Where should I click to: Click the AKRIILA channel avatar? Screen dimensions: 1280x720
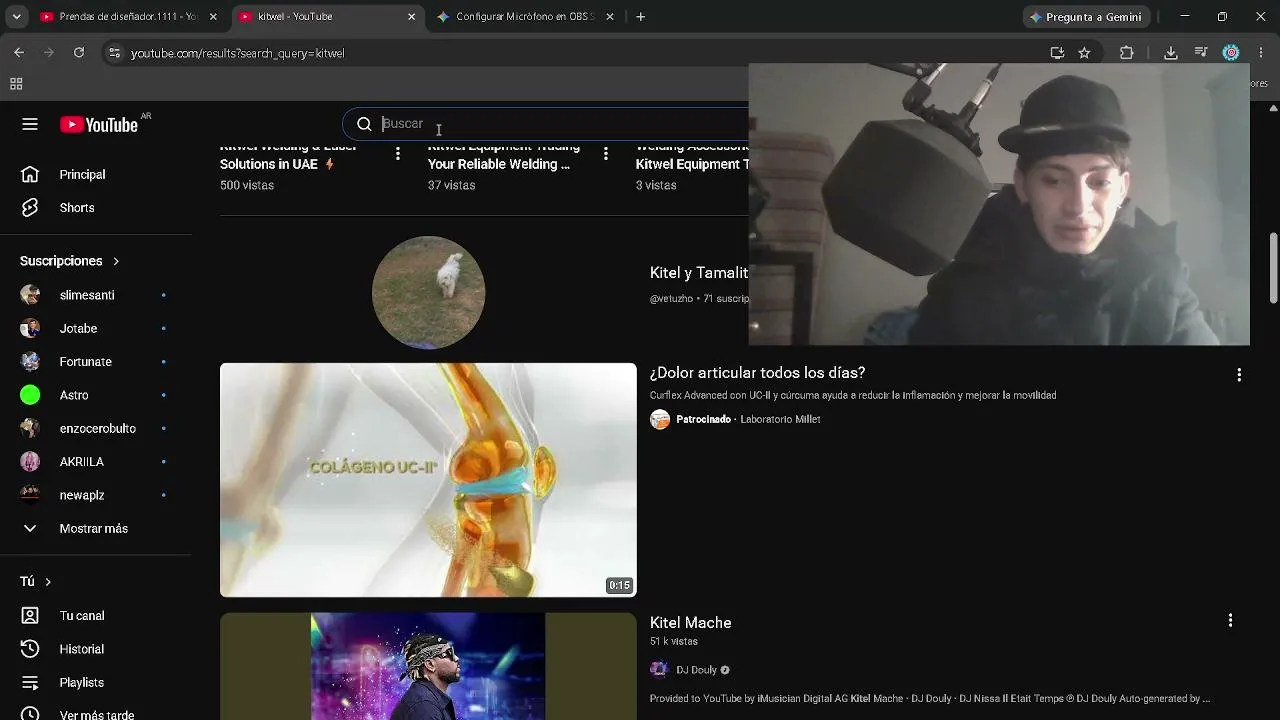pos(30,462)
